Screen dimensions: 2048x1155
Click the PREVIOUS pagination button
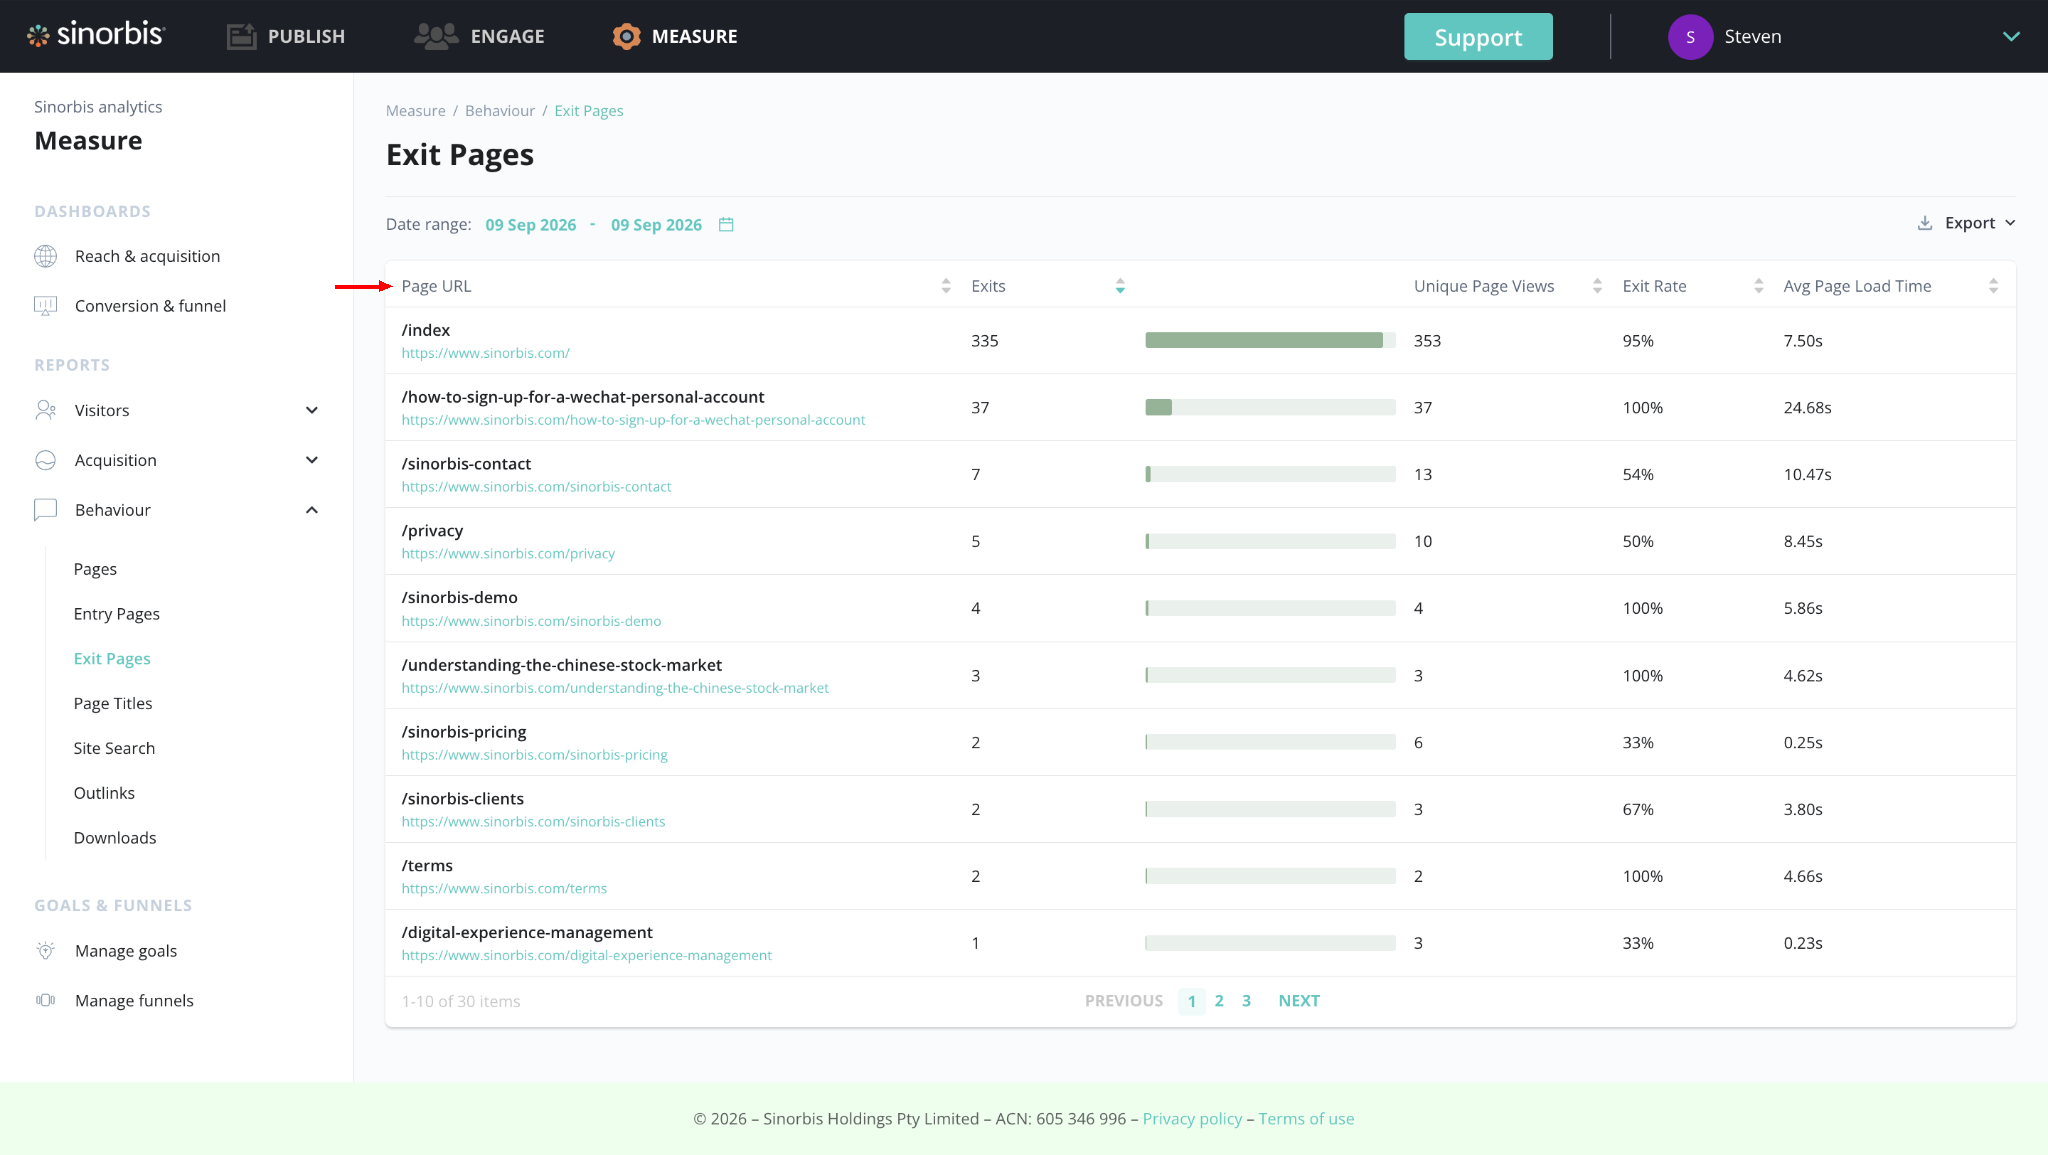coord(1124,1001)
